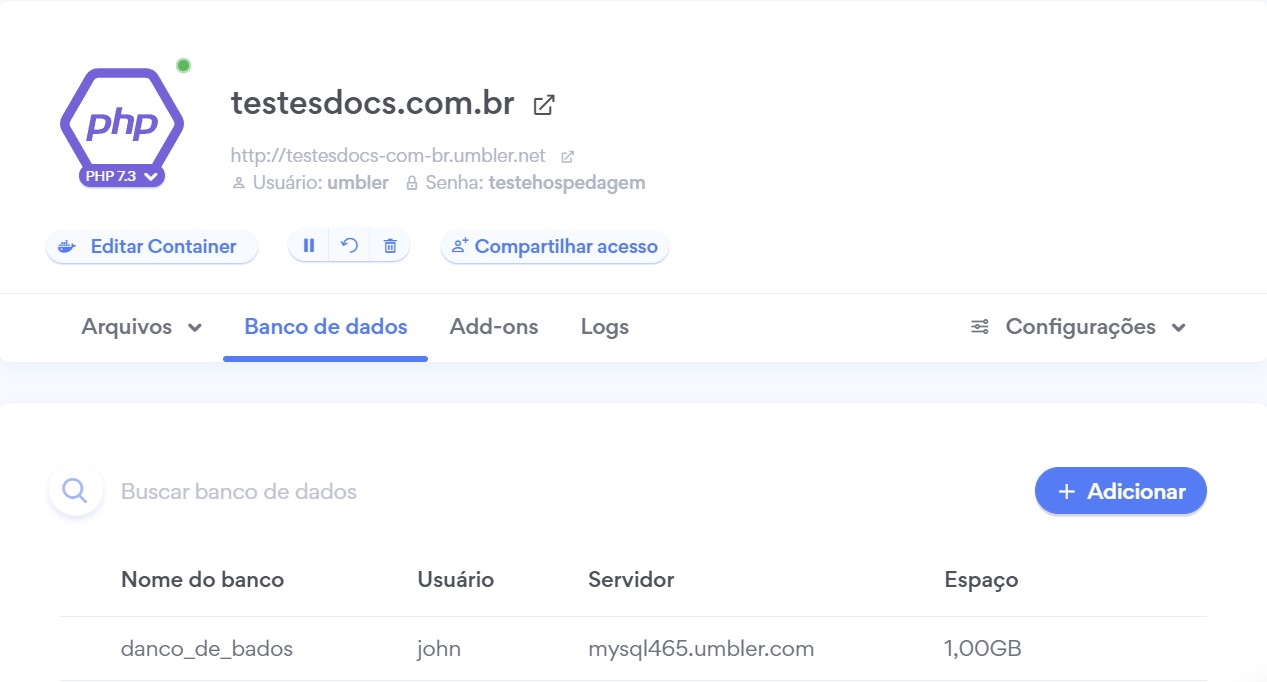Click the trash delete icon
The width and height of the screenshot is (1267, 682).
(390, 246)
